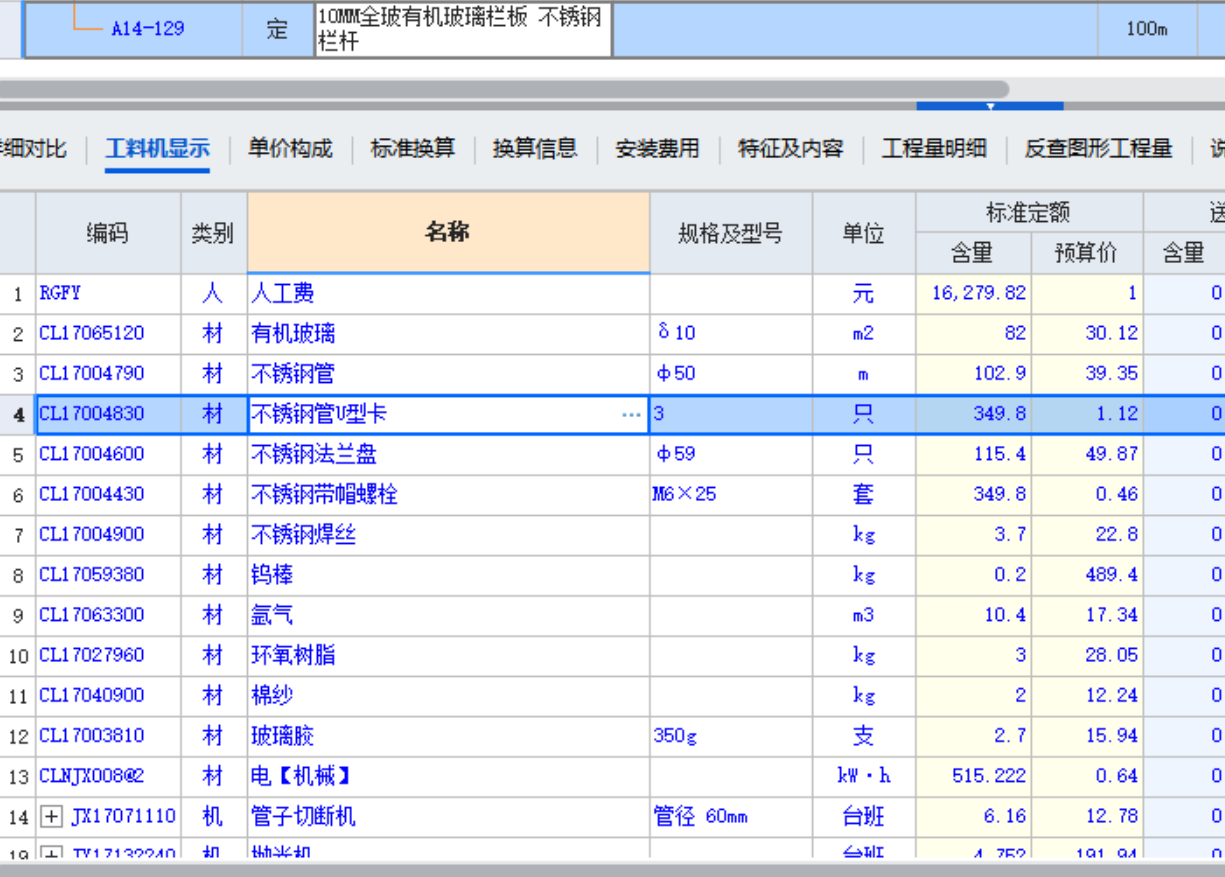The height and width of the screenshot is (877, 1225).
Task: Expand the 管子切断机 machine row
Action: pyautogui.click(x=51, y=817)
